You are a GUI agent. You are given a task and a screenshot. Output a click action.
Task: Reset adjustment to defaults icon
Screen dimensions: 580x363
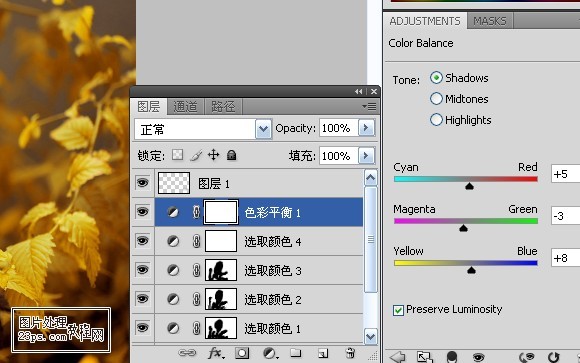[553, 357]
